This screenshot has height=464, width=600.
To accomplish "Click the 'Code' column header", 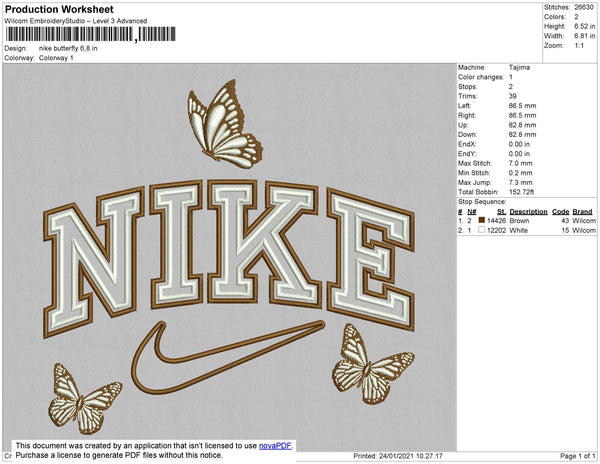I will point(561,212).
